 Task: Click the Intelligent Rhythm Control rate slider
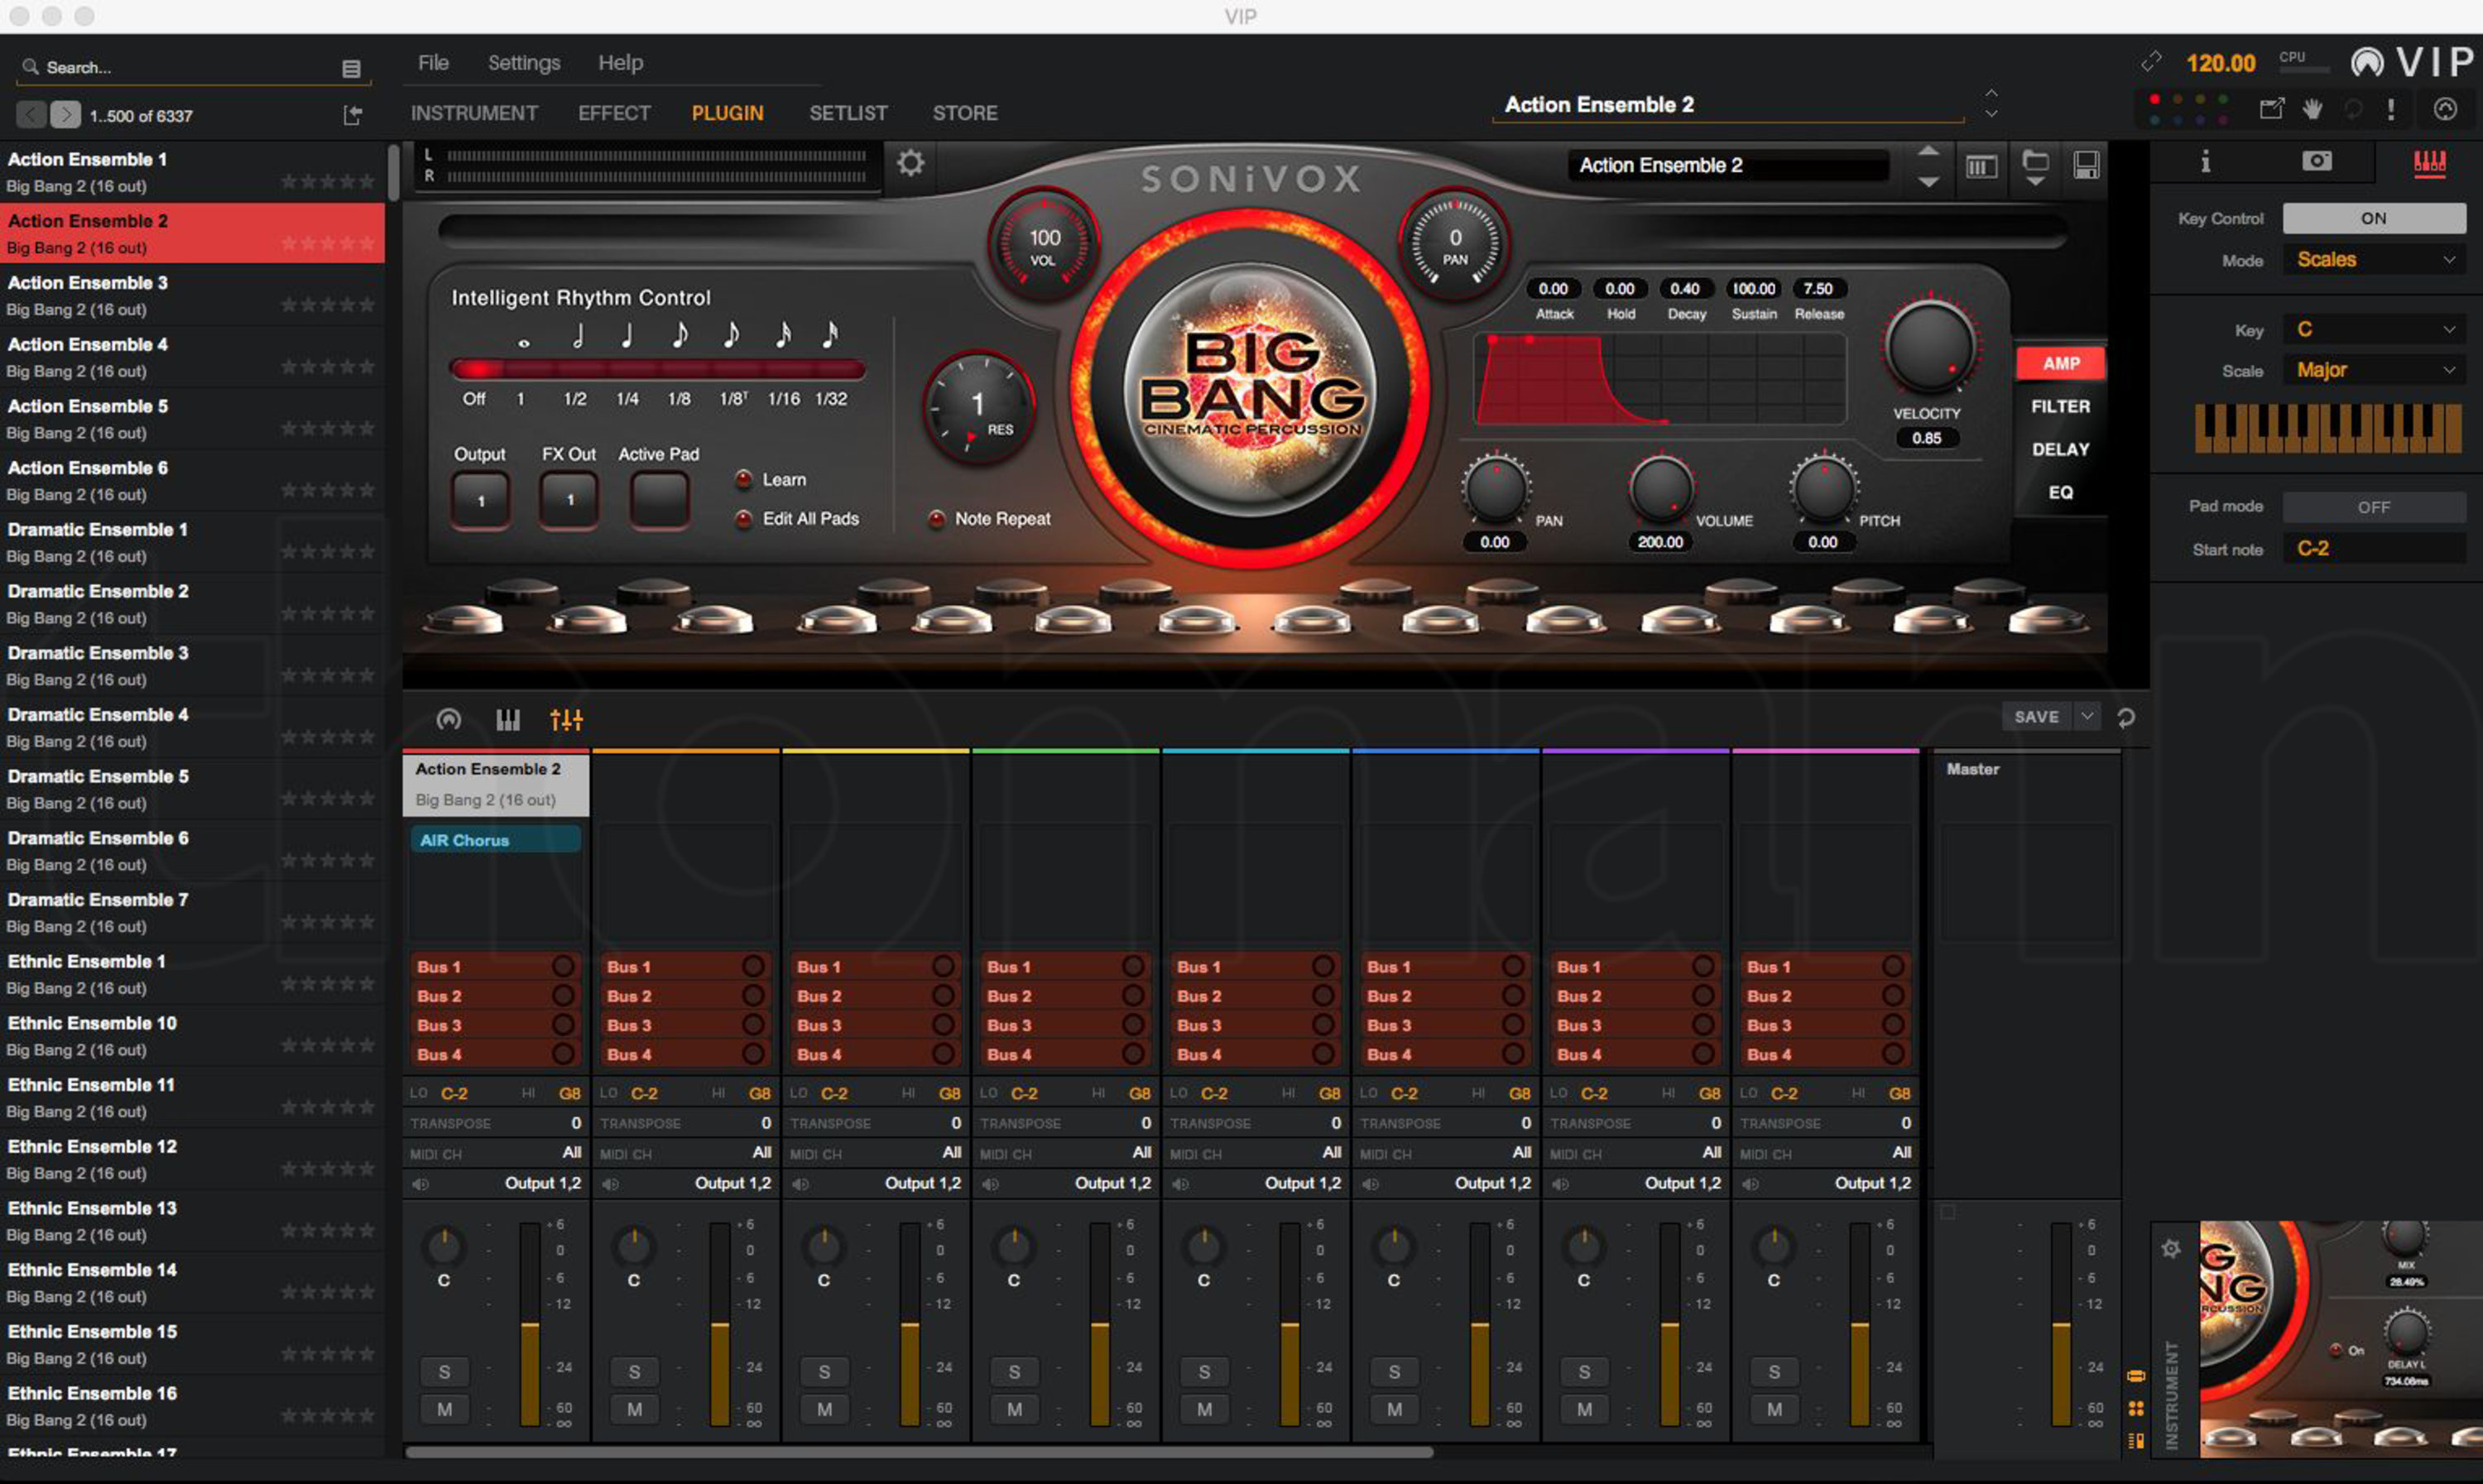point(657,368)
